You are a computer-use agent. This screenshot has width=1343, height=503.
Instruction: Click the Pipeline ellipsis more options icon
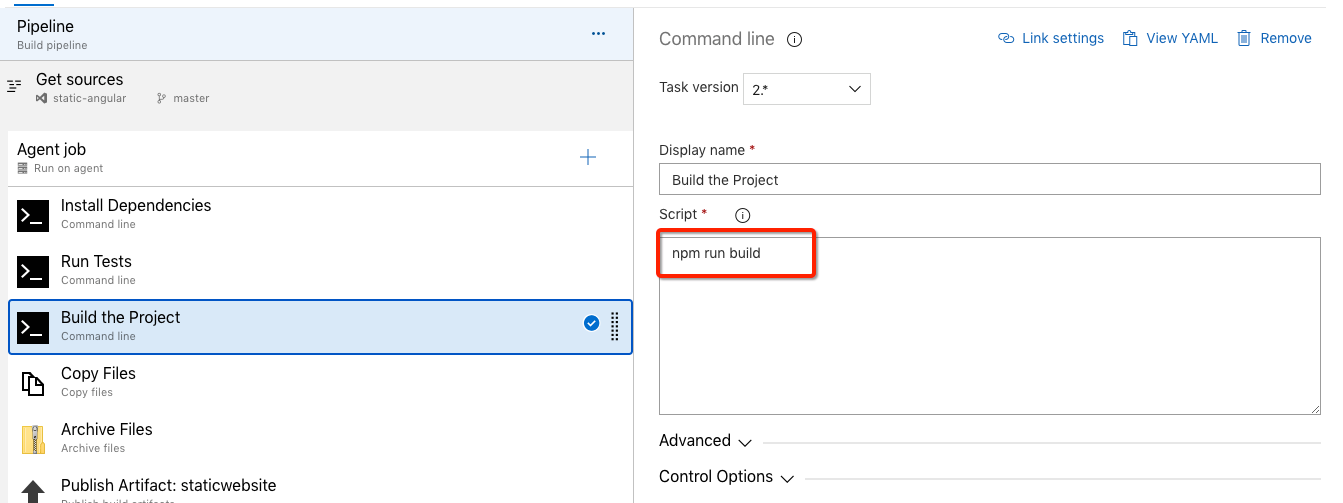tap(598, 34)
